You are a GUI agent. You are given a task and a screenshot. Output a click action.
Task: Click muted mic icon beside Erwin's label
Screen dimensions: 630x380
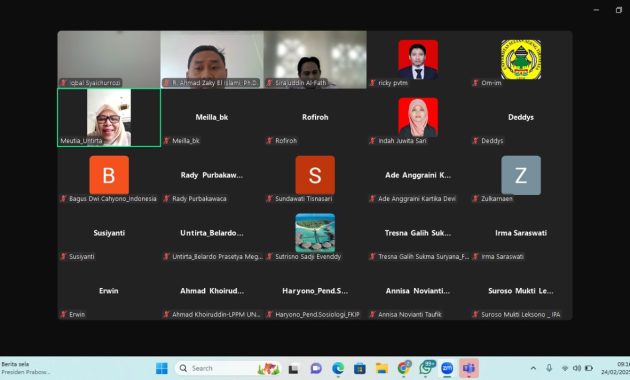(63, 314)
